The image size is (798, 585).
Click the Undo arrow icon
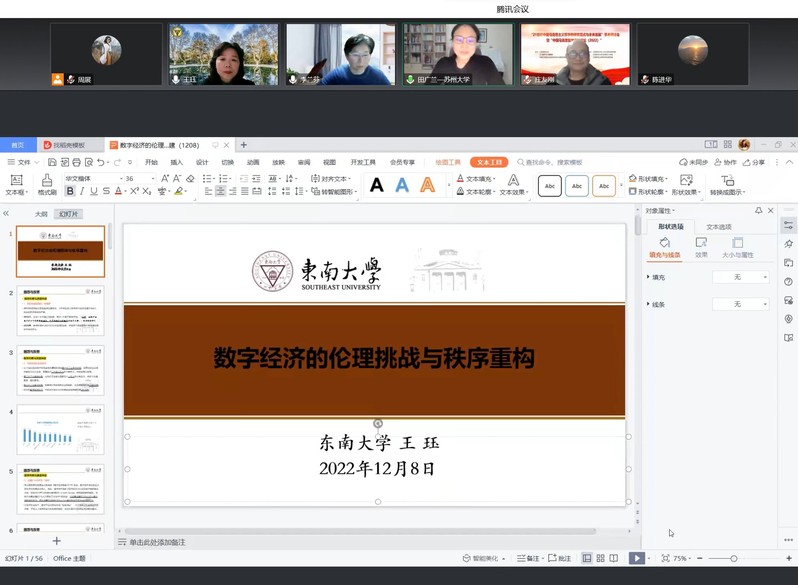(100, 162)
